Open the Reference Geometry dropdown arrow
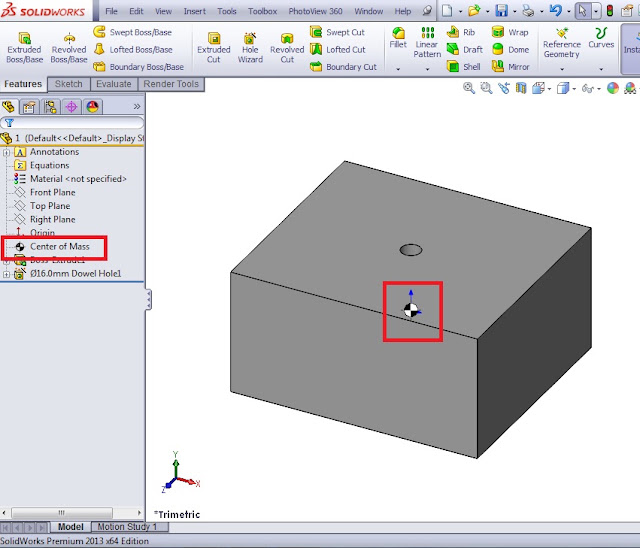This screenshot has height=548, width=640. pyautogui.click(x=562, y=69)
